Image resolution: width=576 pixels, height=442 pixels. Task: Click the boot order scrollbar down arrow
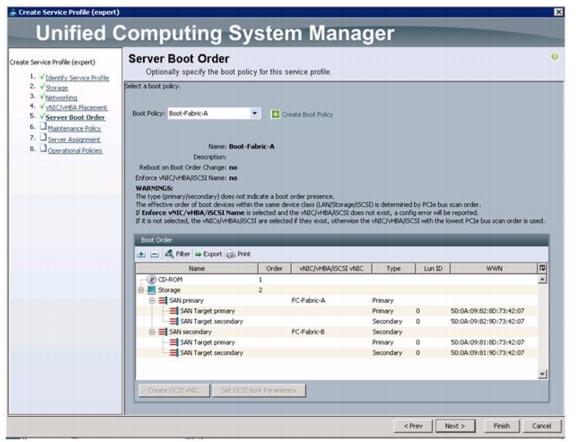click(x=542, y=374)
